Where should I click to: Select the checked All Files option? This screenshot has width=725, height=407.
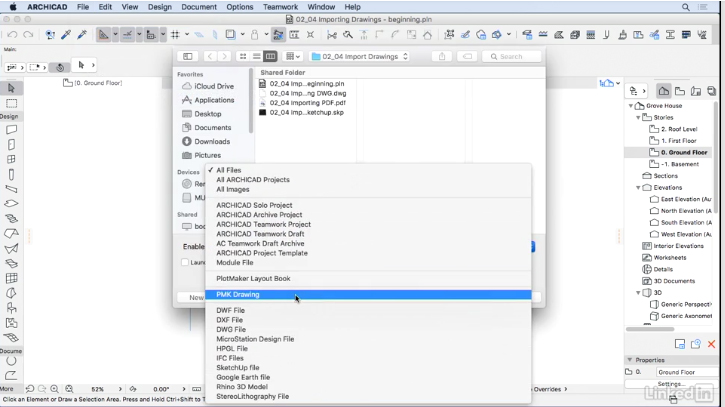tap(369, 170)
